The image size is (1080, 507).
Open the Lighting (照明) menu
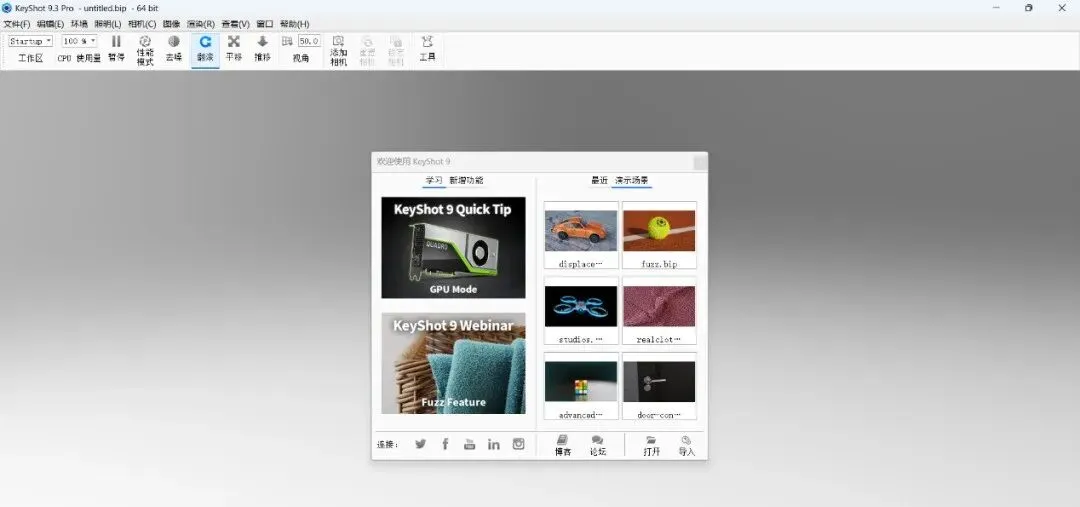coord(107,24)
